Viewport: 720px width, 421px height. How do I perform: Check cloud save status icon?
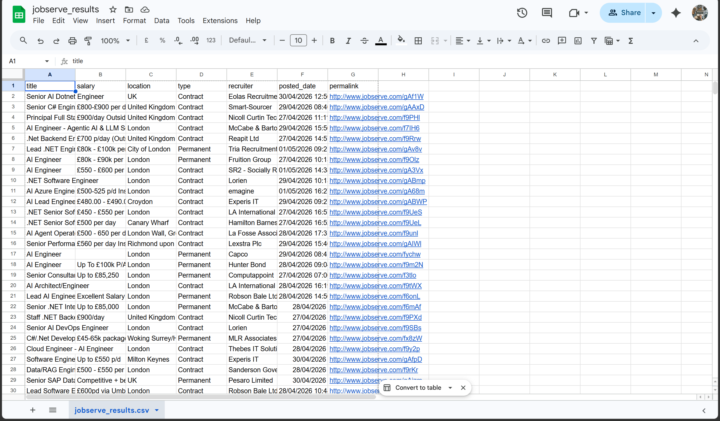[145, 10]
